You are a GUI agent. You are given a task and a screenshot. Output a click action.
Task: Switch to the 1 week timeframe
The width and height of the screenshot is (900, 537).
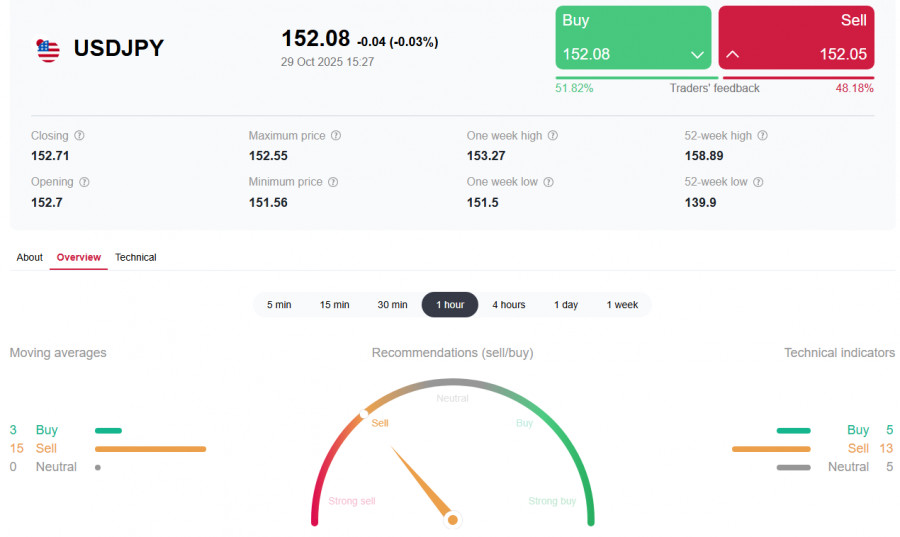click(x=622, y=305)
